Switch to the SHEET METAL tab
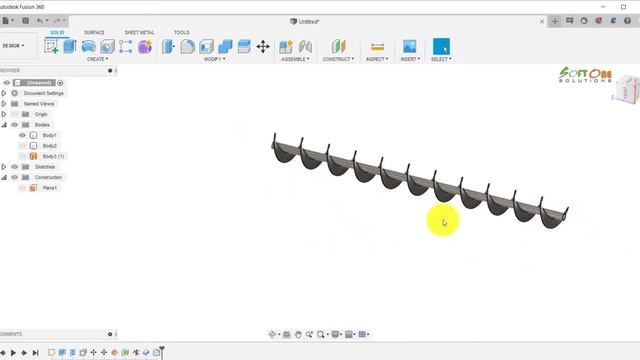640x360 pixels. tap(140, 32)
